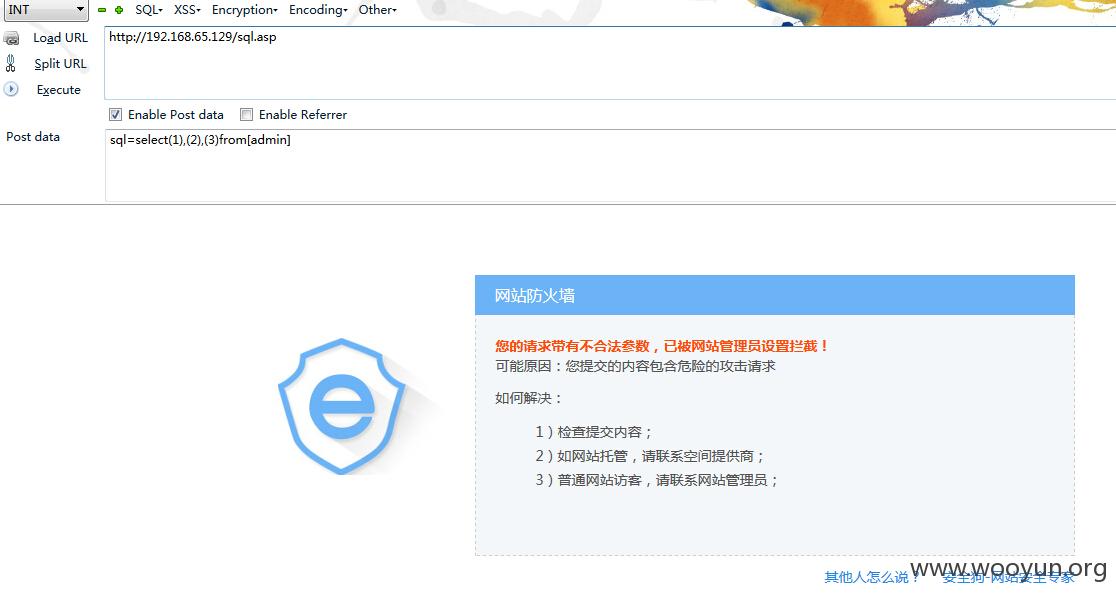Screen dimensions: 1116x597
Task: Click the Split URL label
Action: click(60, 64)
